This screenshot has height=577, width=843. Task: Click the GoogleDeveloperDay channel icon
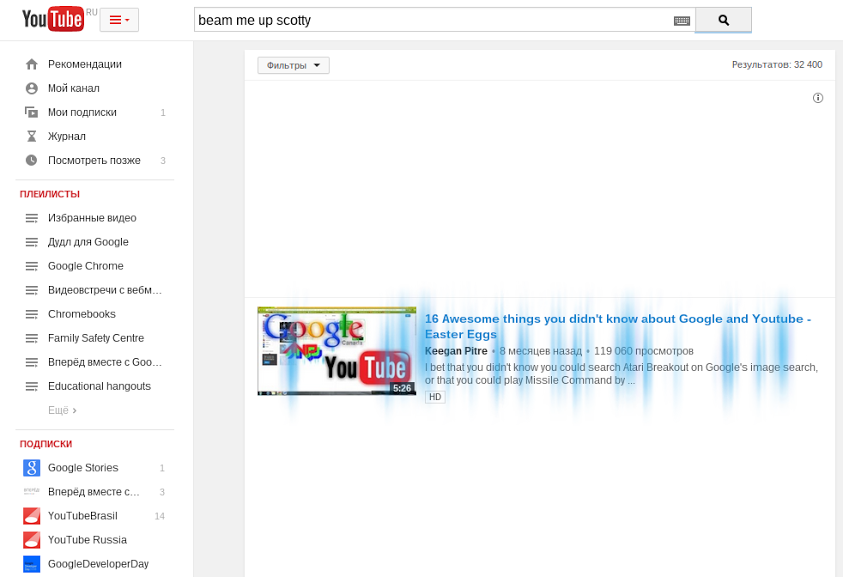[x=32, y=564]
